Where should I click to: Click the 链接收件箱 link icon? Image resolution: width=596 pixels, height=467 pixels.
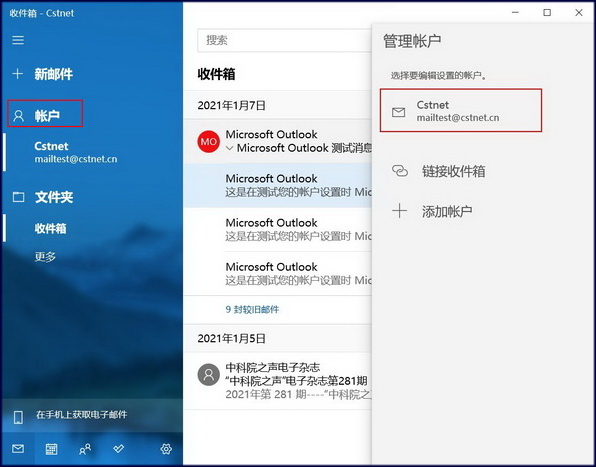click(x=400, y=171)
